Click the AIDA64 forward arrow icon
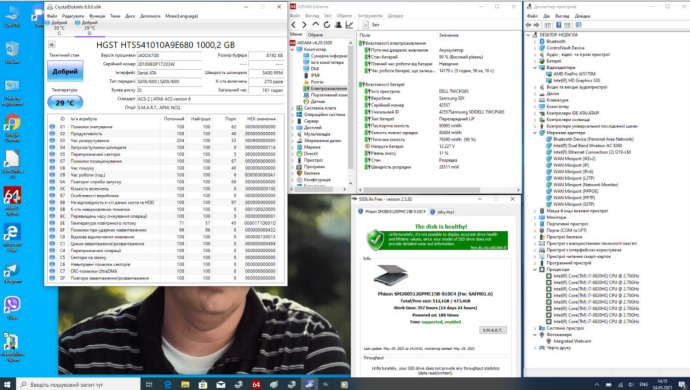690x390 pixels. point(304,25)
